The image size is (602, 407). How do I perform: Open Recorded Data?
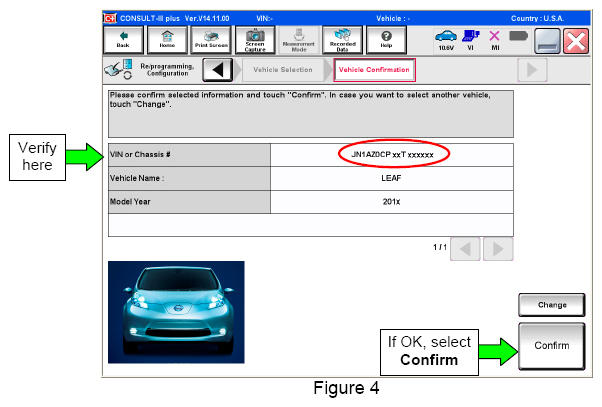tap(342, 40)
